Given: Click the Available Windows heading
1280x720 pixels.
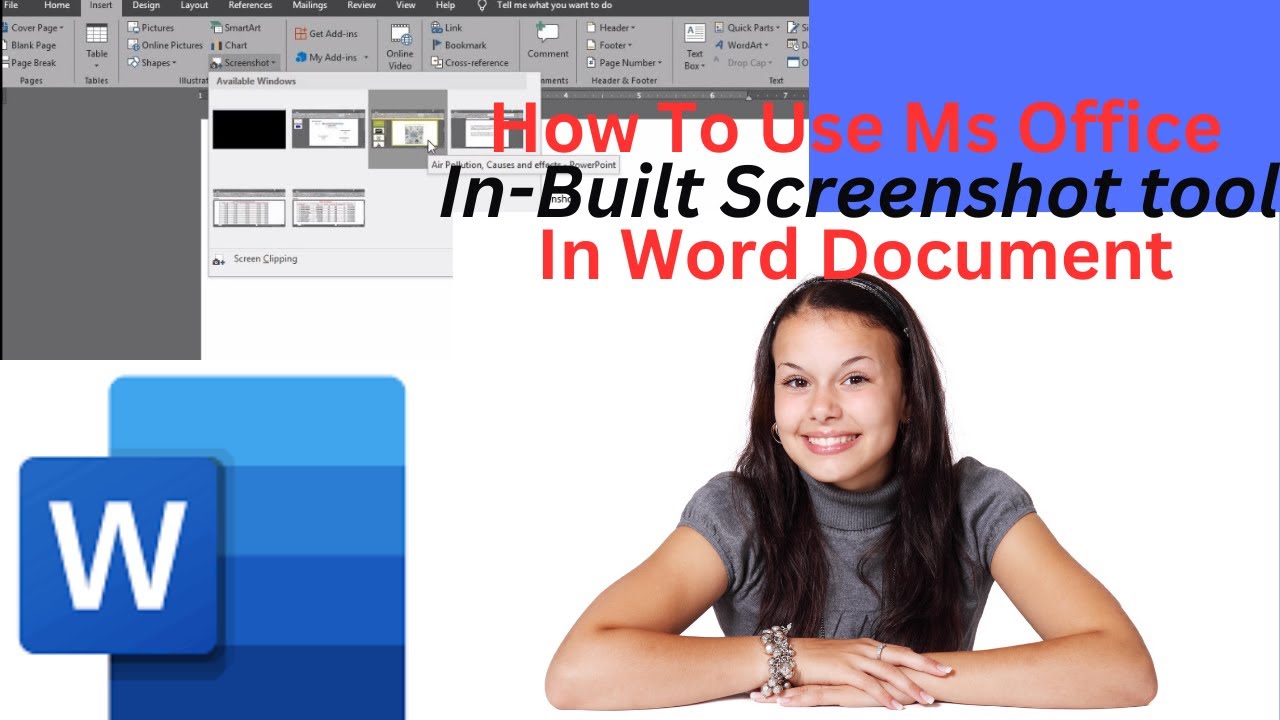Looking at the screenshot, I should click(x=256, y=81).
